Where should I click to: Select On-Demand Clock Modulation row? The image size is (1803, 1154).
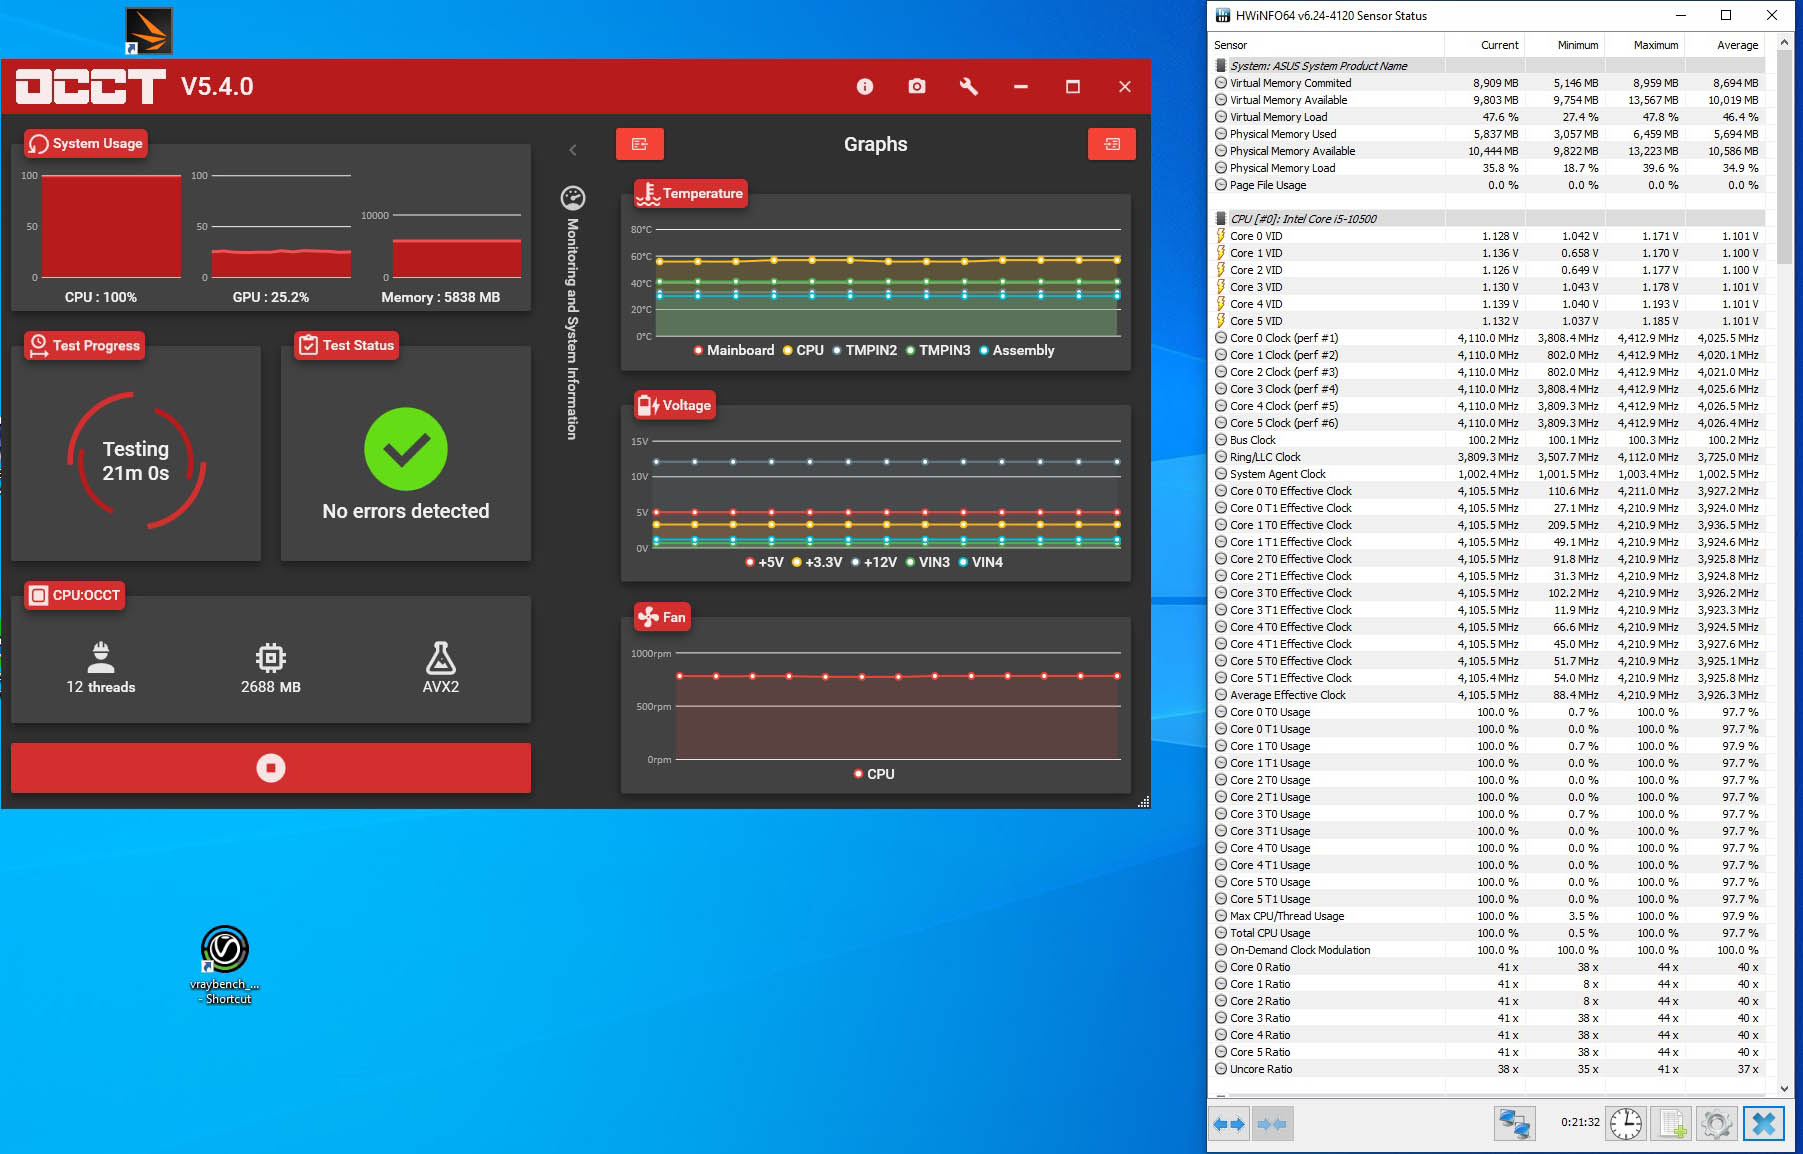(1488, 950)
